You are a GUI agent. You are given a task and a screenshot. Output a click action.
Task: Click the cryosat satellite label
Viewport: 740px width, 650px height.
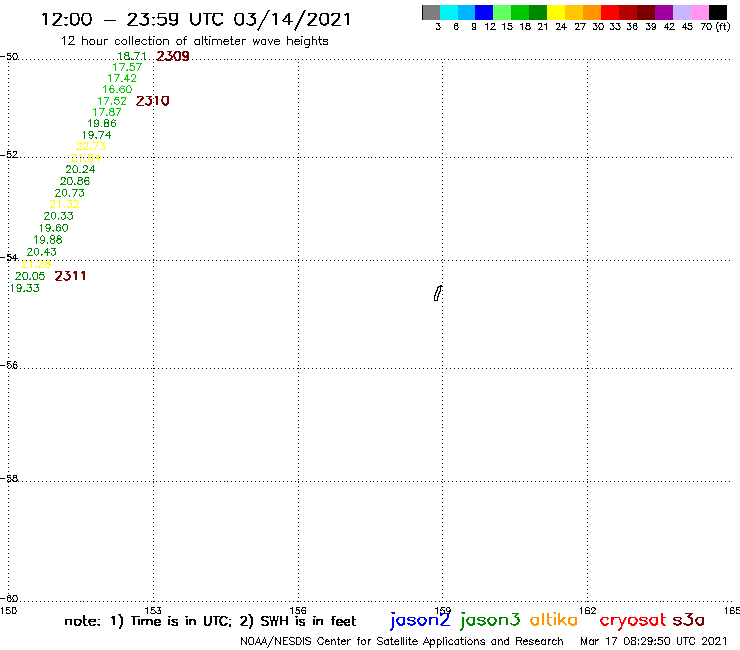(633, 620)
